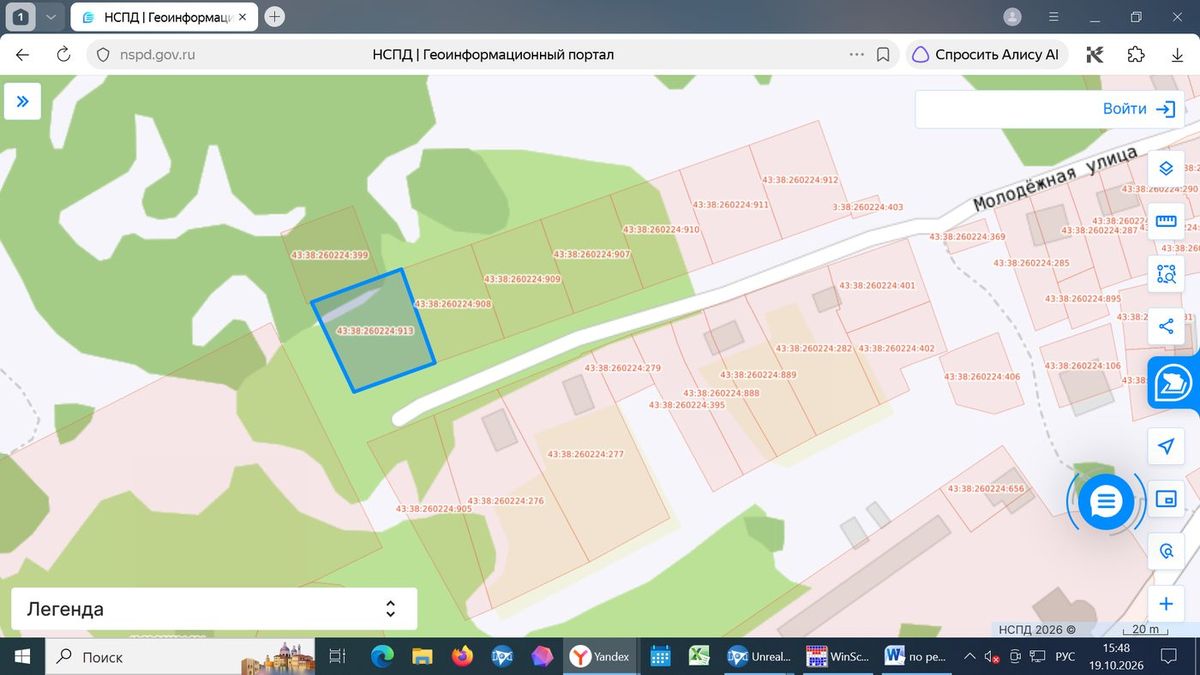1200x675 pixels.
Task: Open the chat assistant side widget
Action: (x=1173, y=384)
